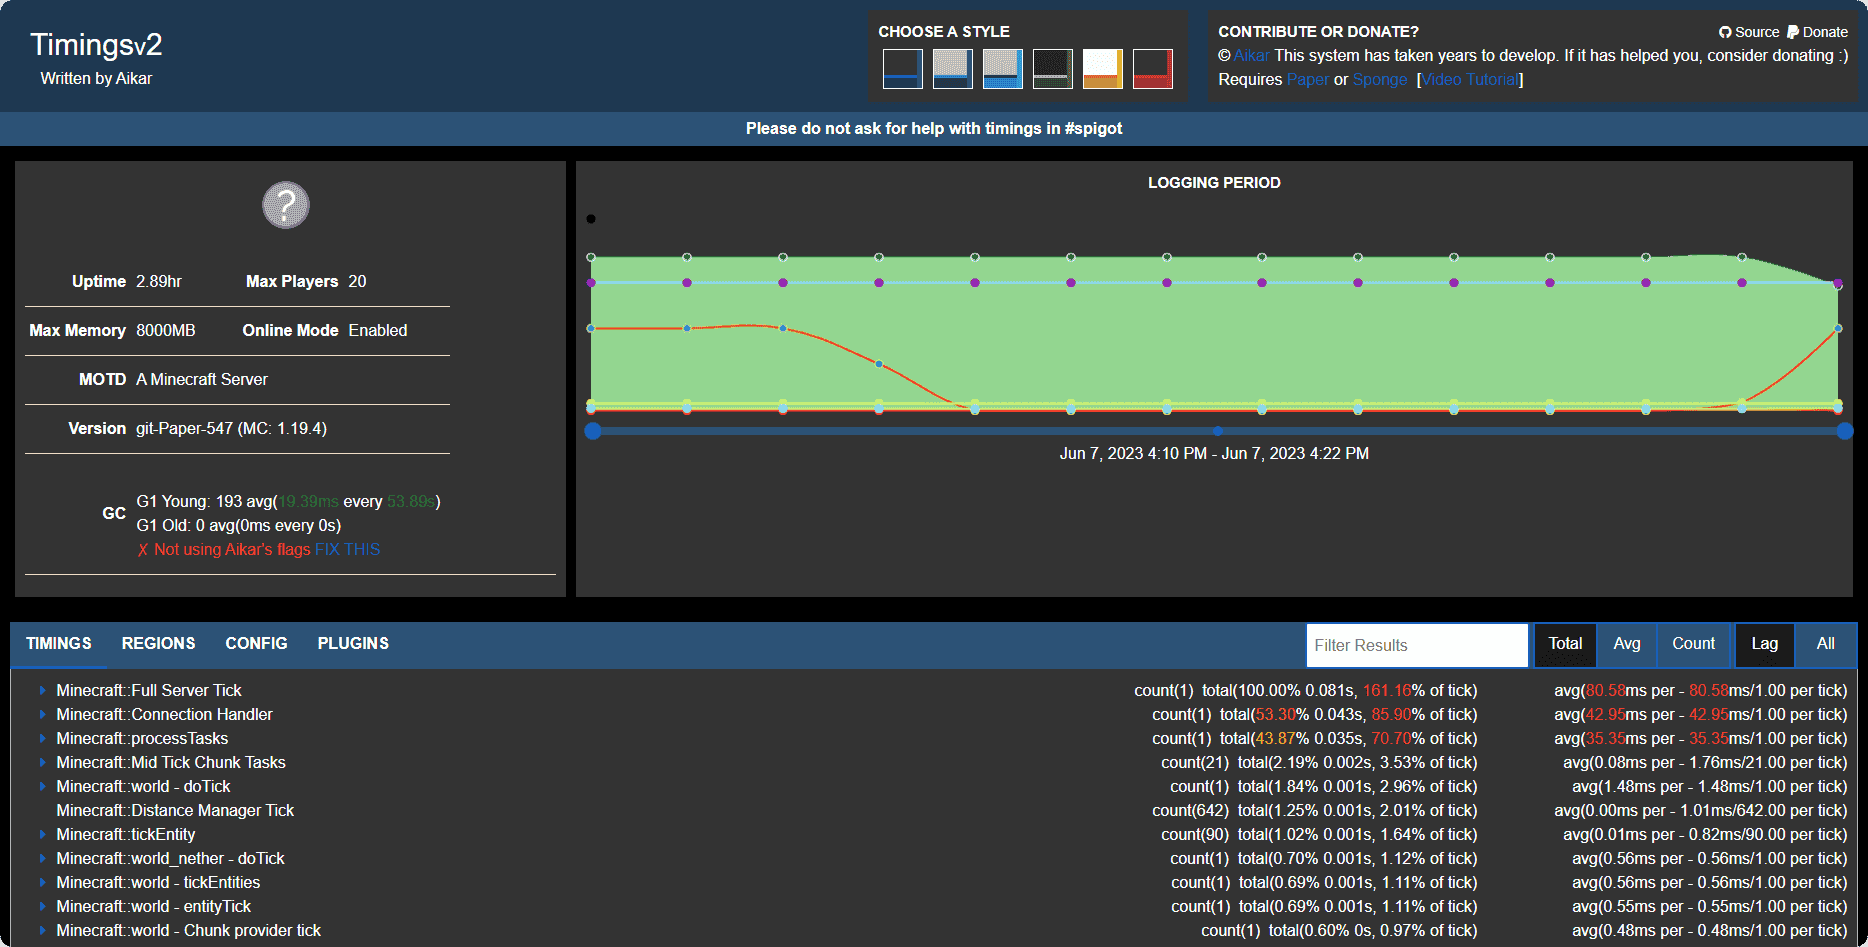Viewport: 1868px width, 947px height.
Task: Click the question mark server icon
Action: point(286,205)
